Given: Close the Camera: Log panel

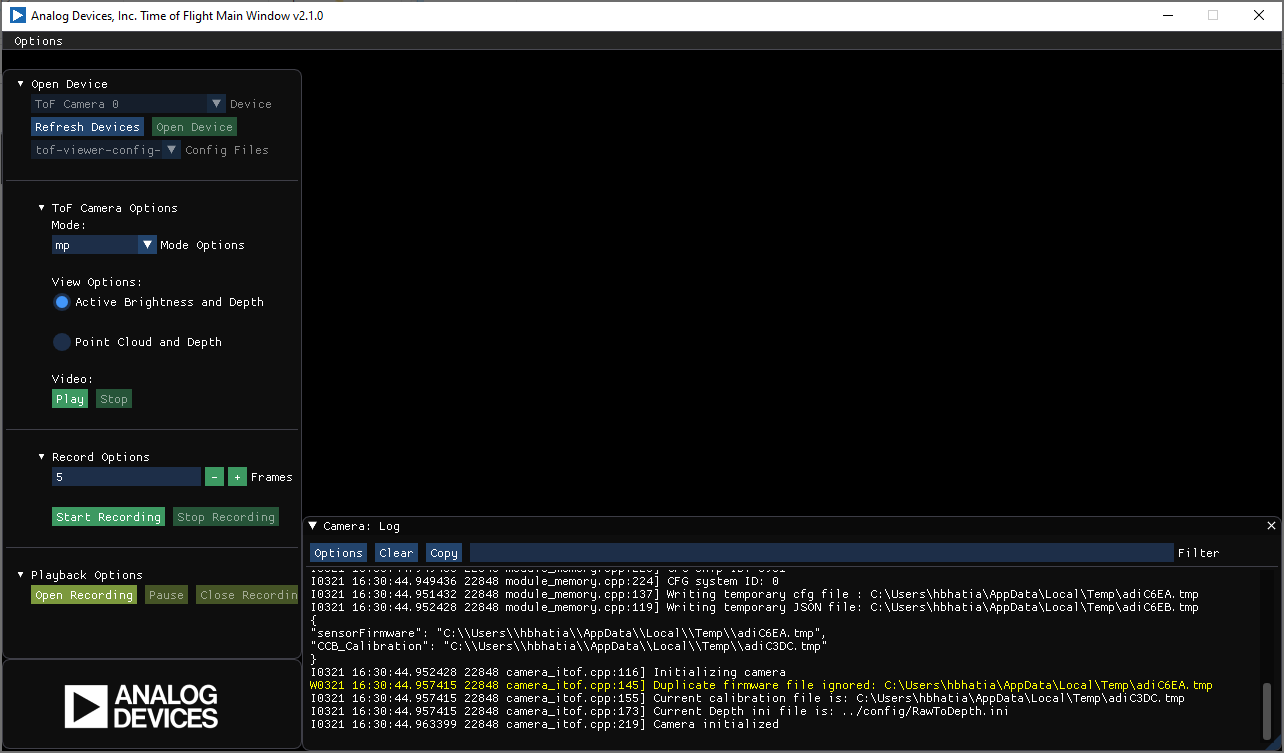Looking at the screenshot, I should pos(1272,526).
